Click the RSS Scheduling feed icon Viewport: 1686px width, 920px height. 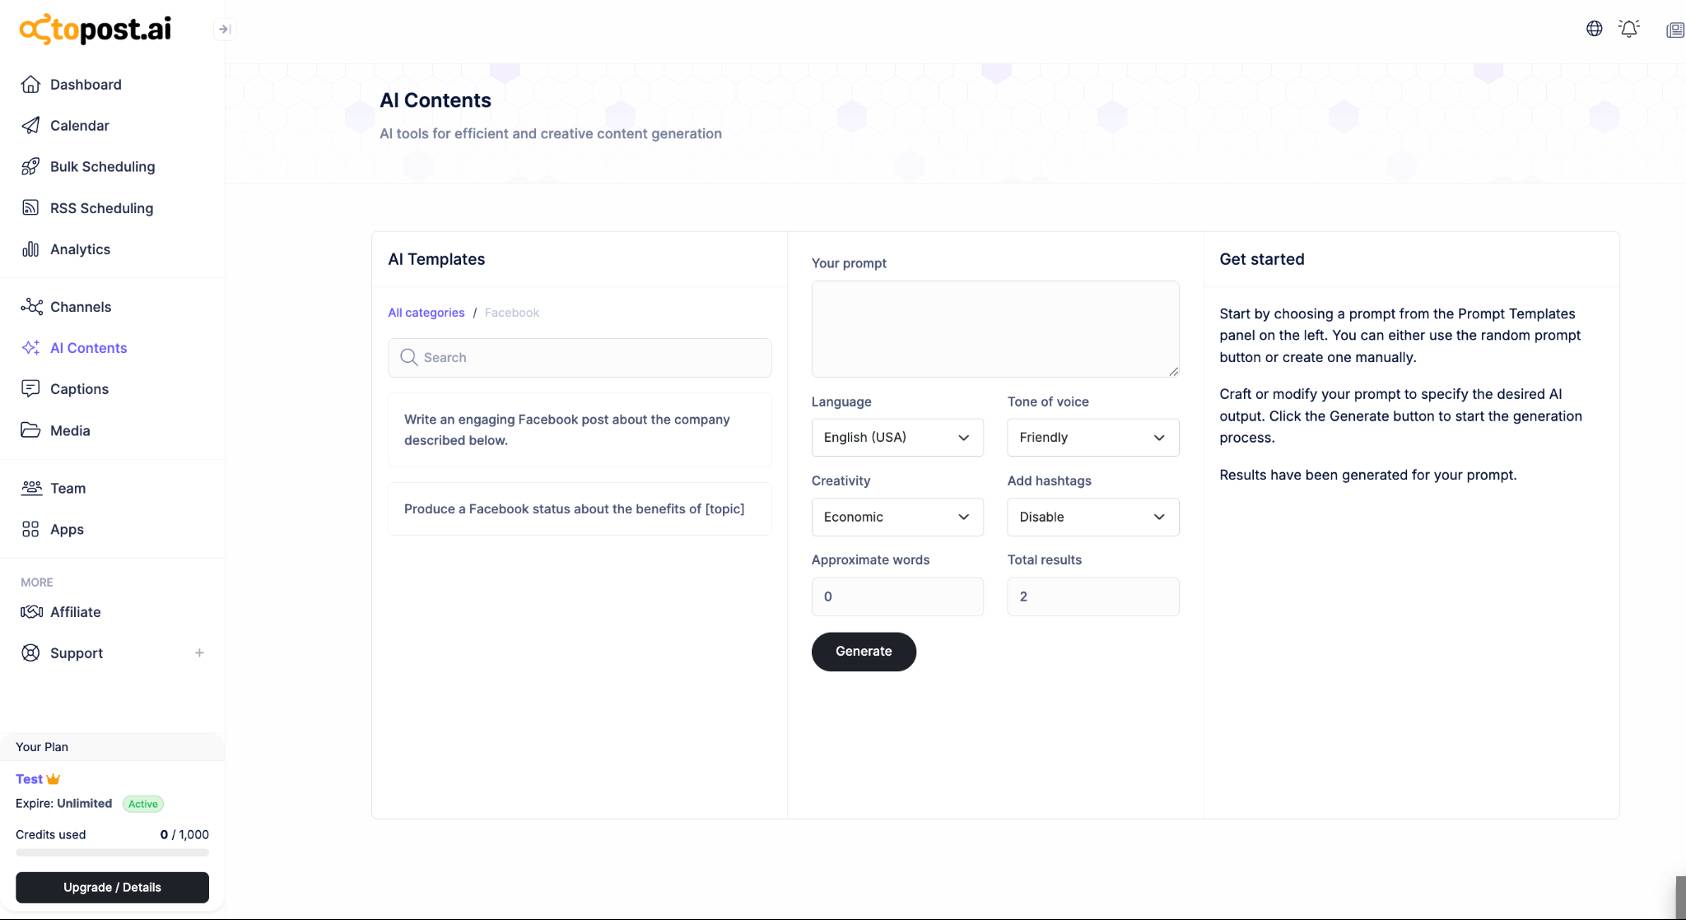point(31,208)
